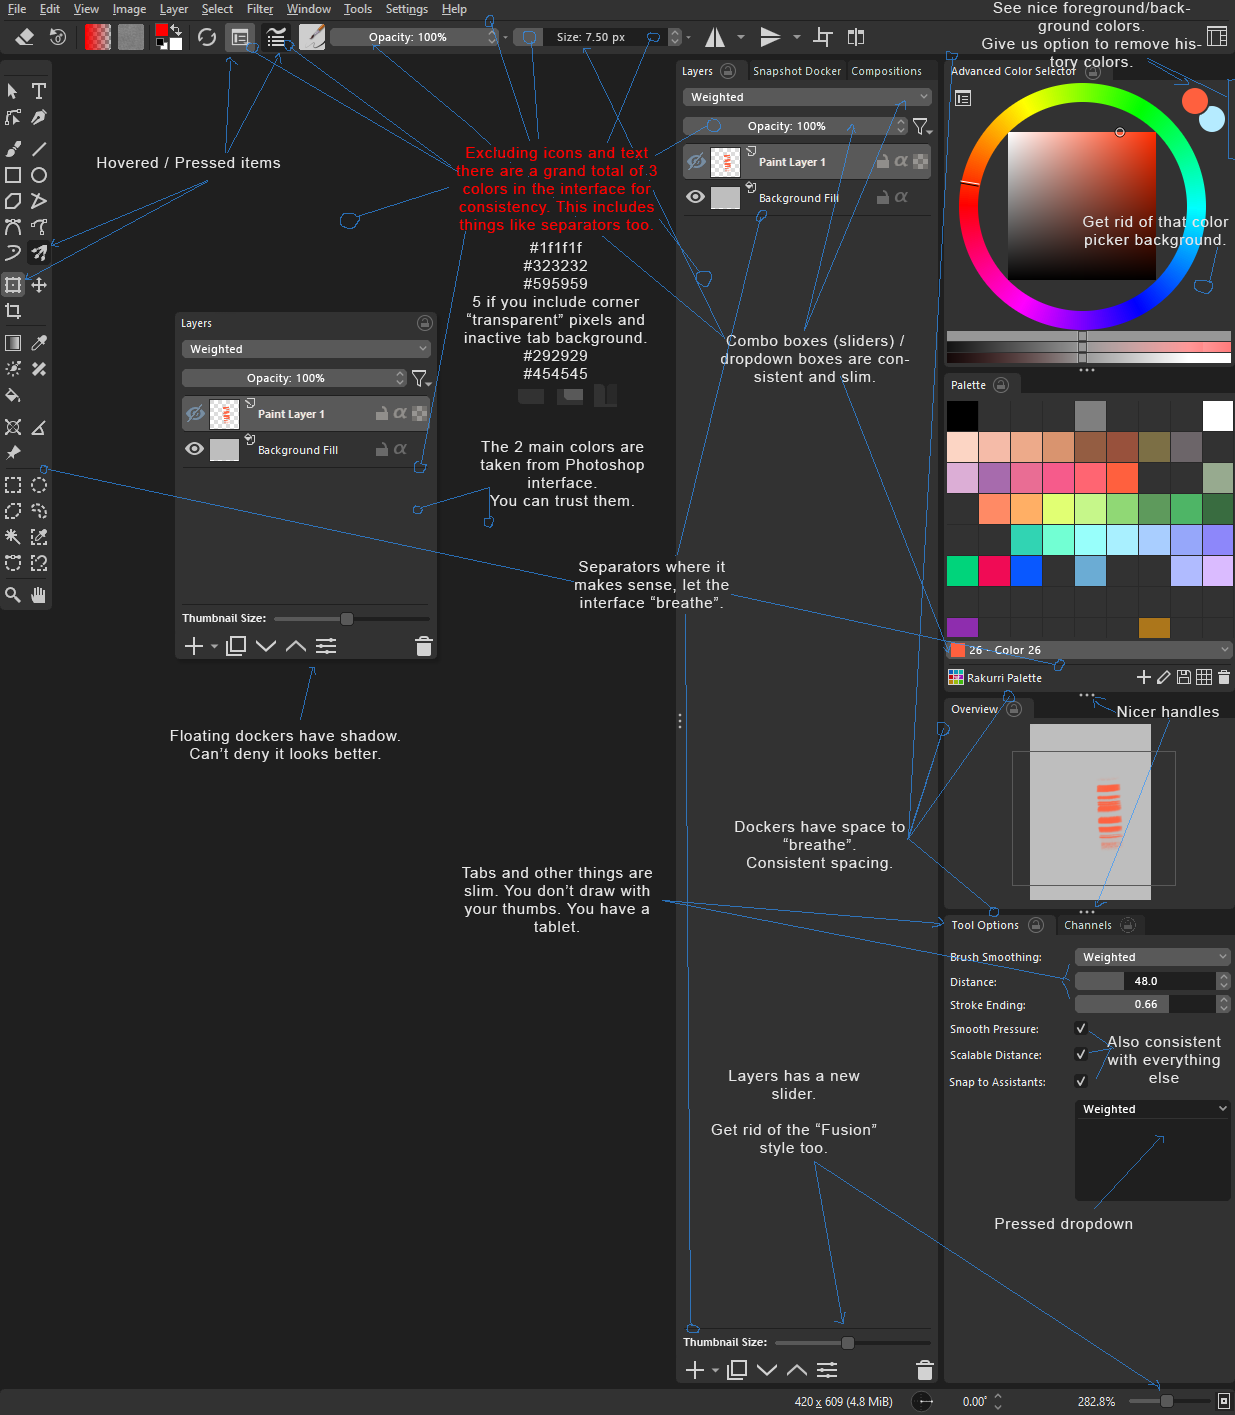Open the File menu
1235x1415 pixels.
[x=17, y=9]
